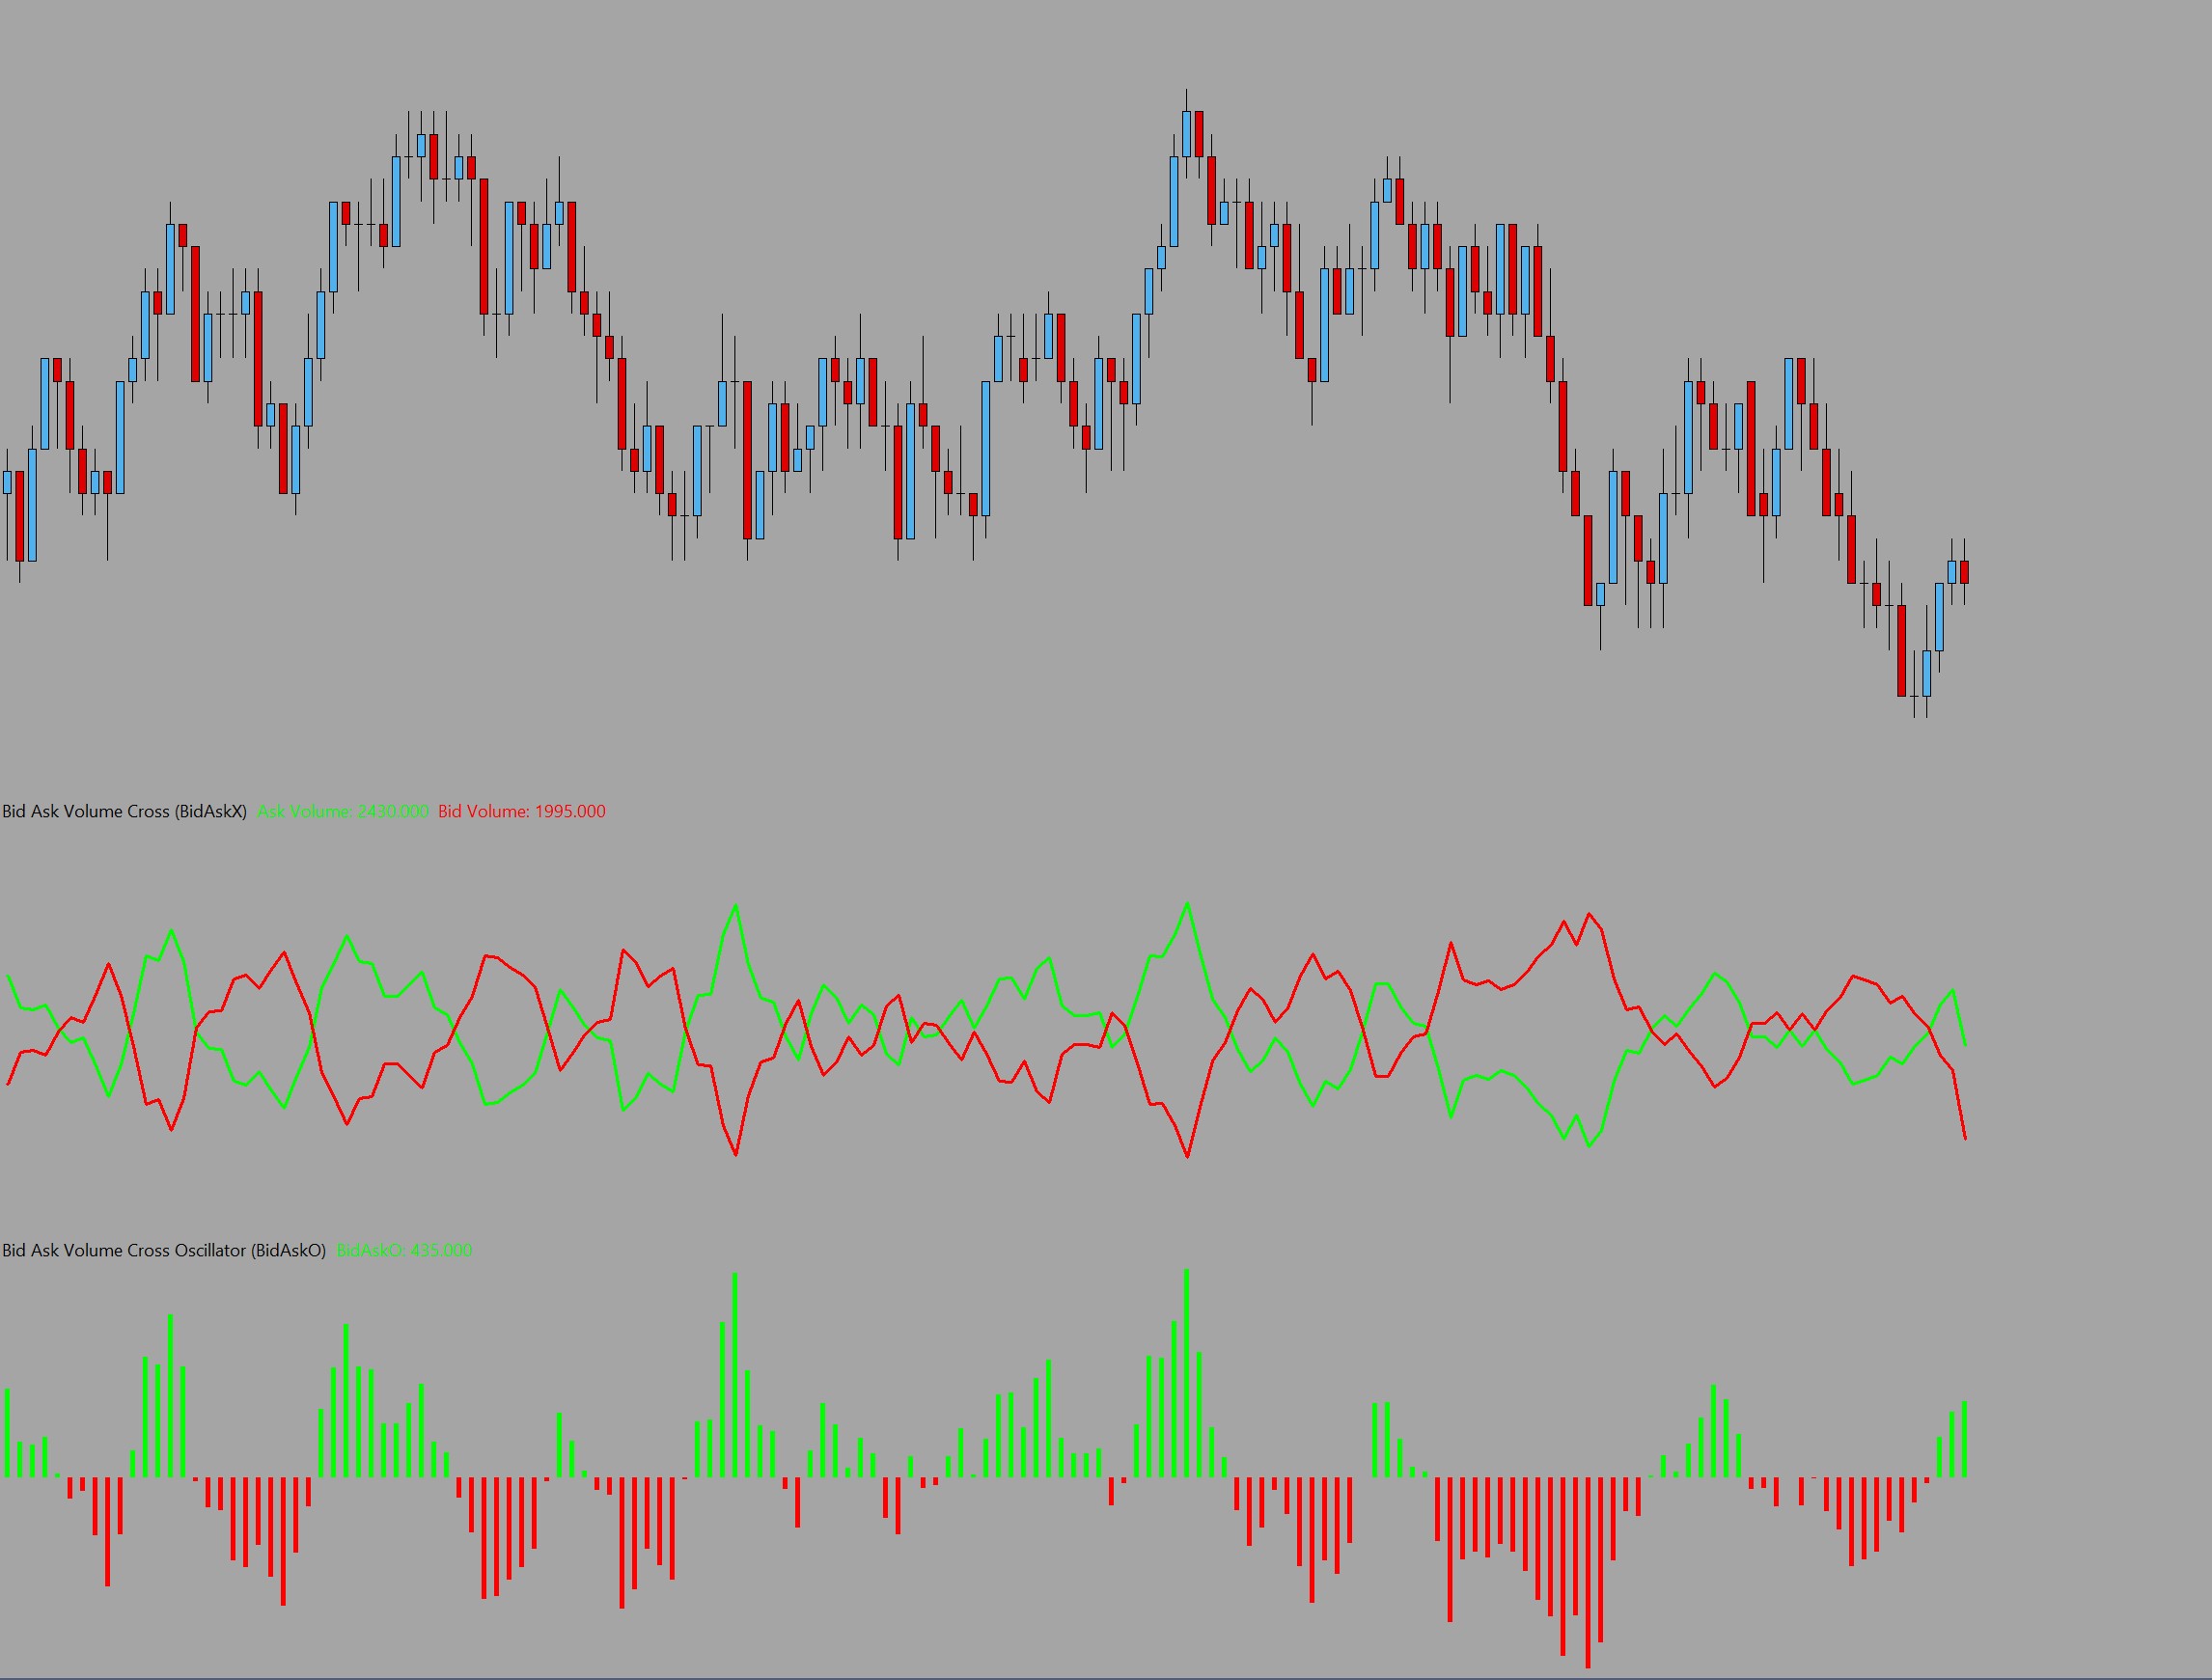Screen dimensions: 2212x1680
Task: Click the "BidAskO: 435.000" value label
Action: pyautogui.click(x=404, y=1250)
